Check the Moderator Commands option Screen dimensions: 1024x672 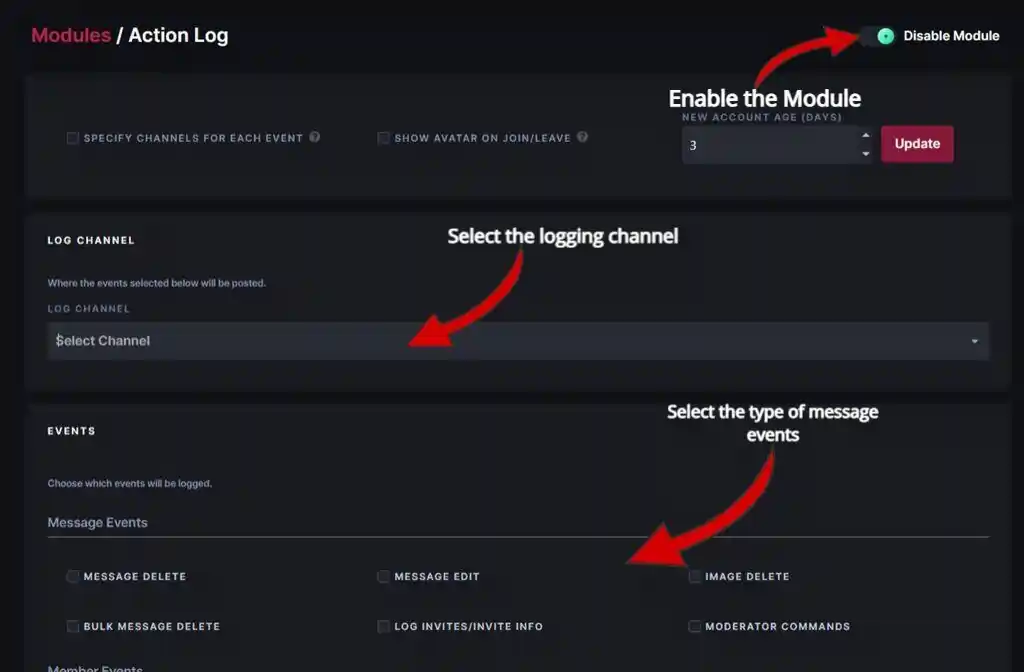(695, 627)
